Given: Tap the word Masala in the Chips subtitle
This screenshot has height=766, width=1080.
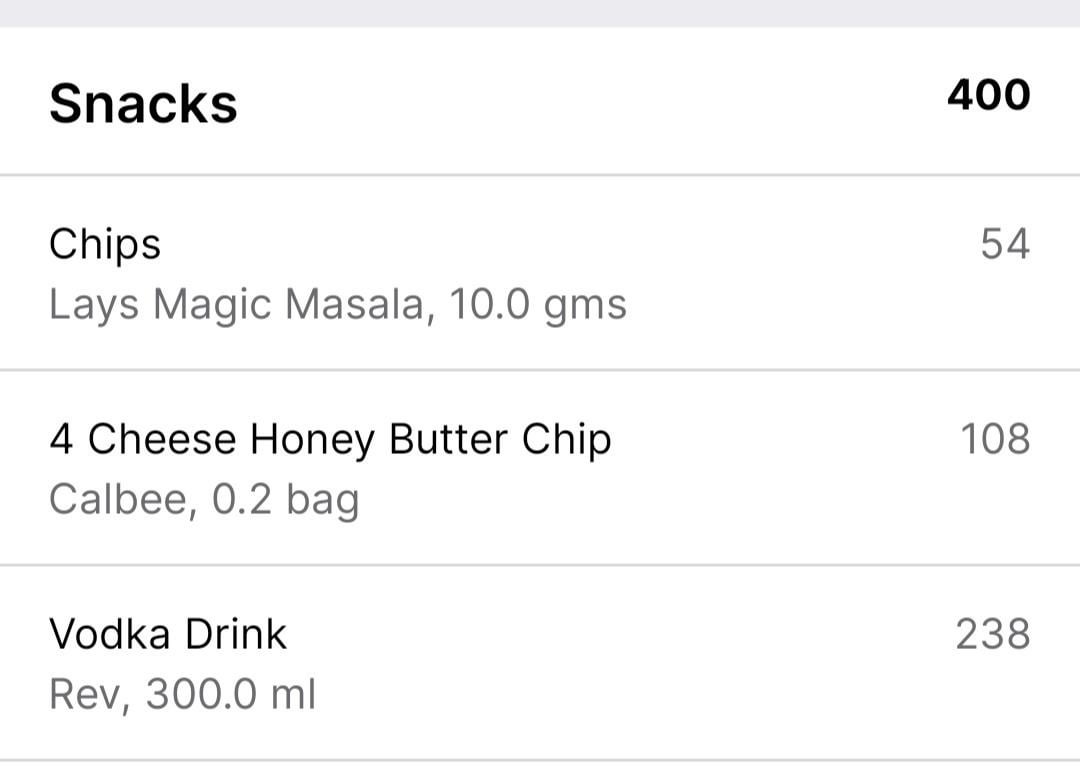Looking at the screenshot, I should point(354,304).
